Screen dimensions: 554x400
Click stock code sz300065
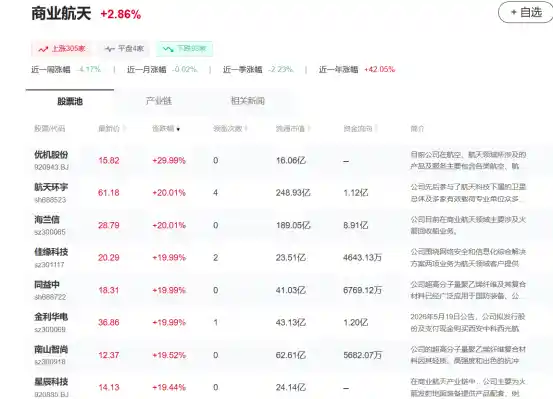point(50,232)
